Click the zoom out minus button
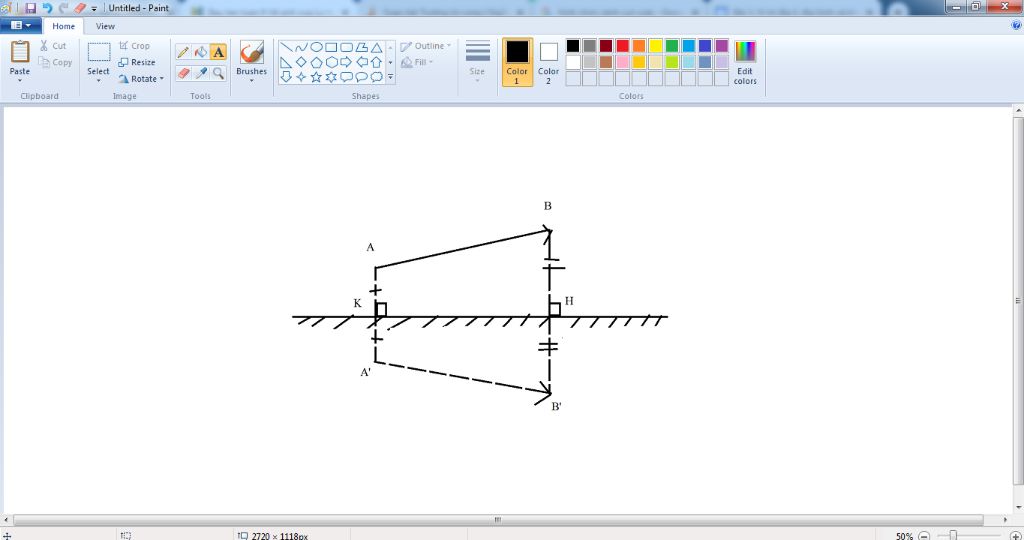Viewport: 1024px width, 540px height. pos(923,536)
